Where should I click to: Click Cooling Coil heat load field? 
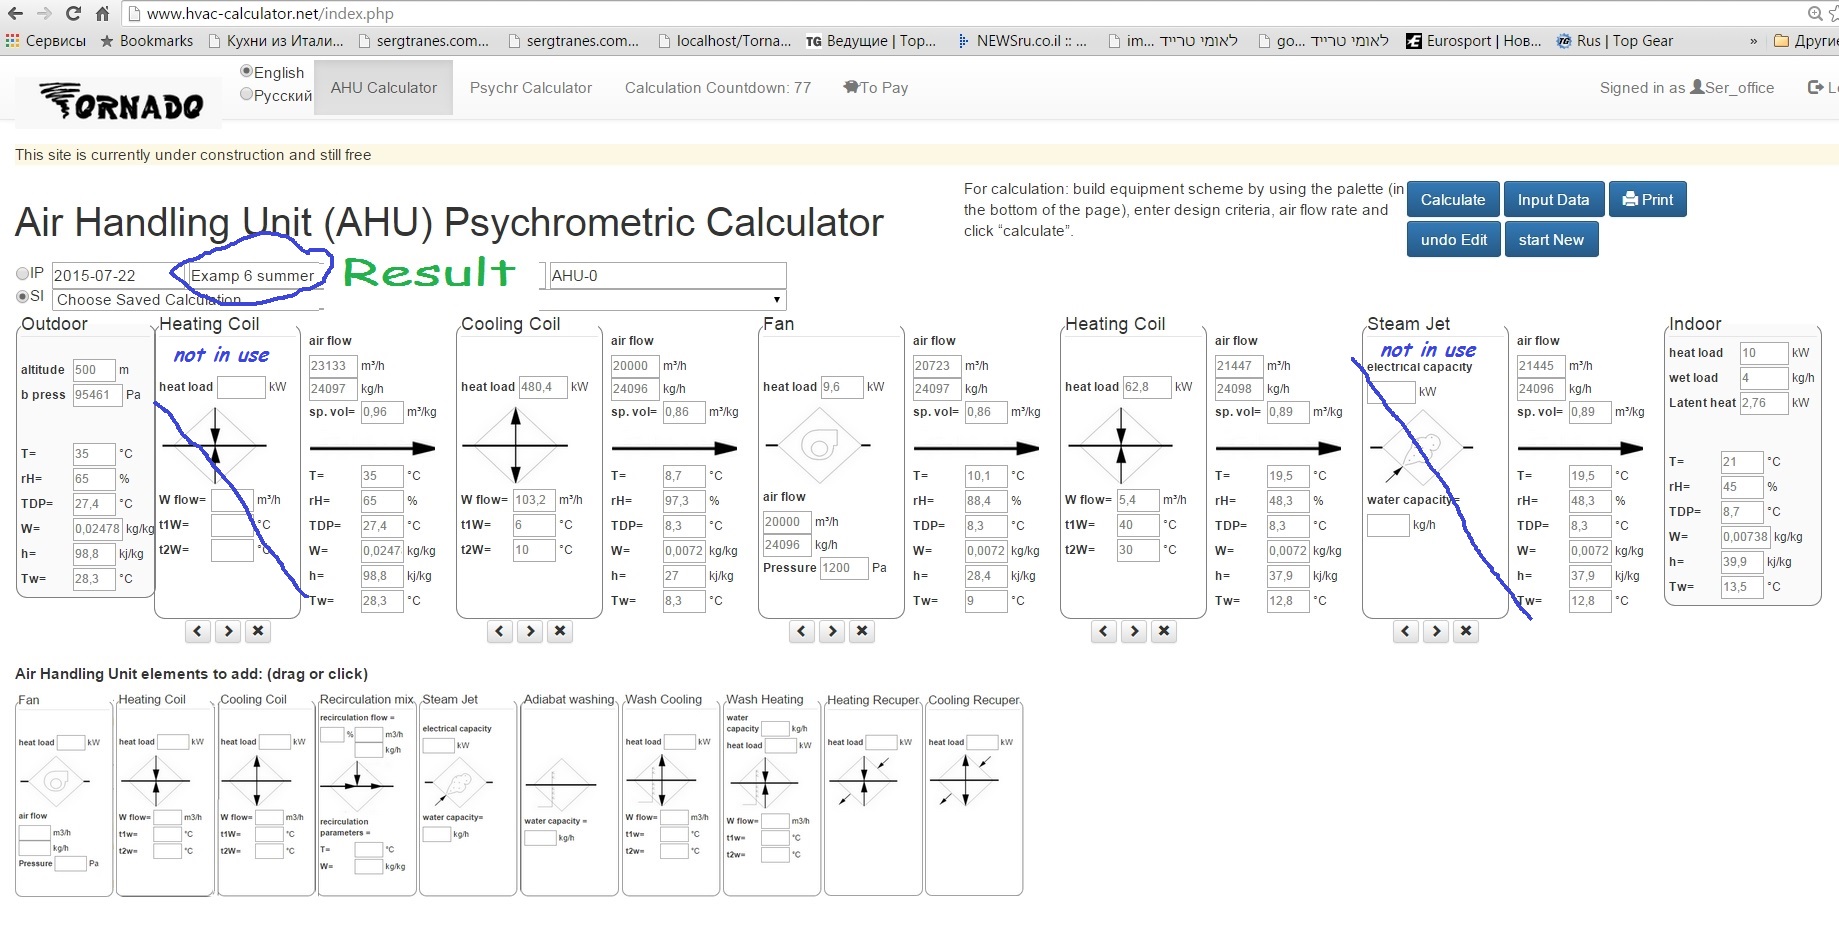pyautogui.click(x=541, y=387)
